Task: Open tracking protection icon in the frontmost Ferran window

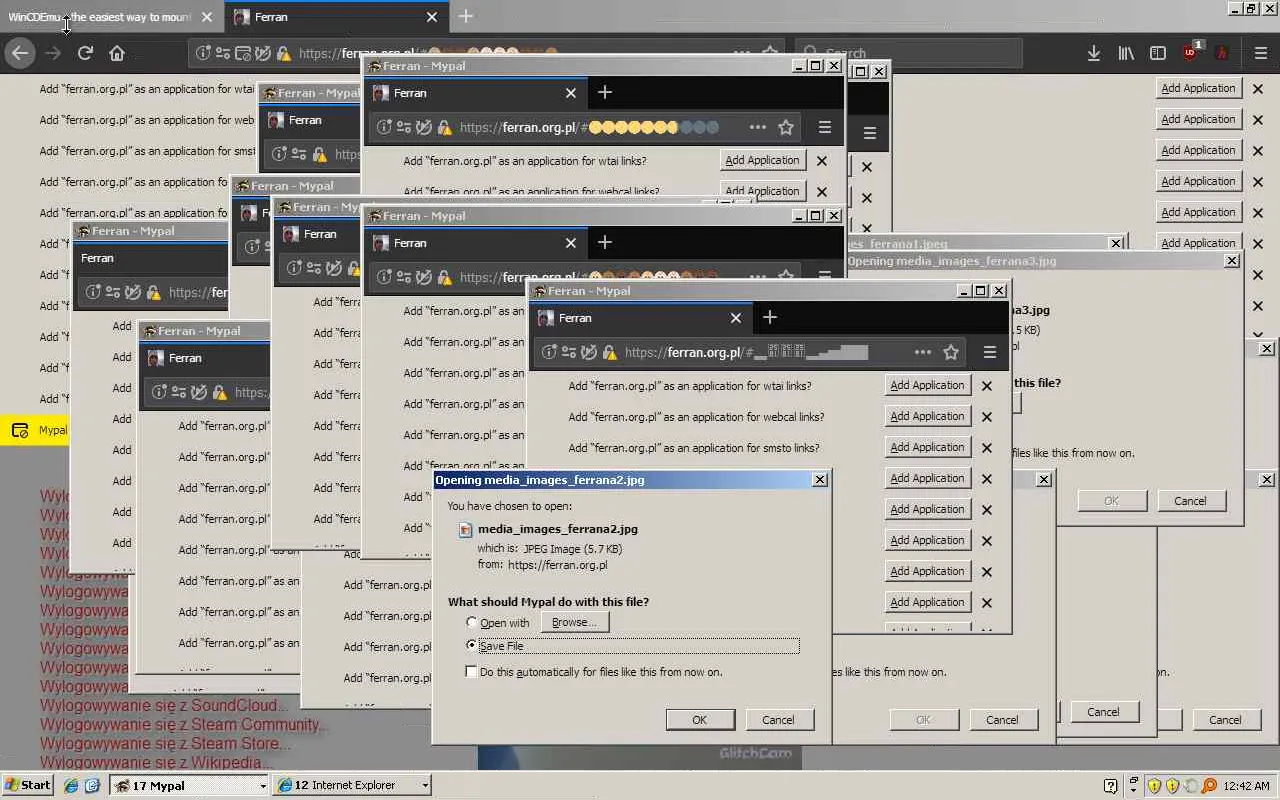Action: tap(589, 352)
